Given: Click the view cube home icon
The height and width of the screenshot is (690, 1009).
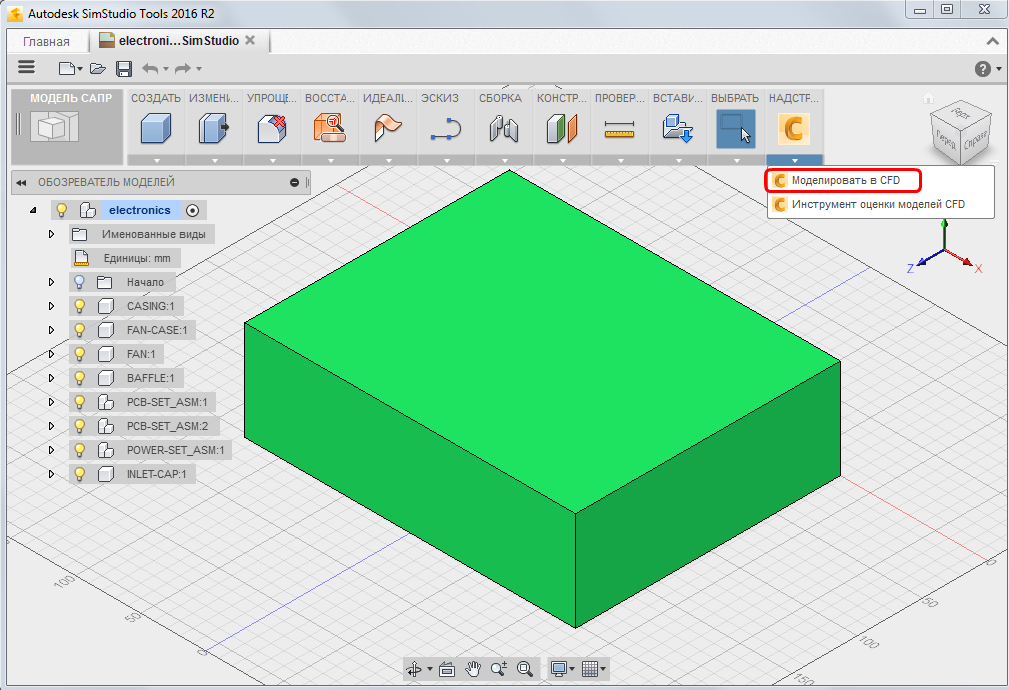Looking at the screenshot, I should [928, 98].
